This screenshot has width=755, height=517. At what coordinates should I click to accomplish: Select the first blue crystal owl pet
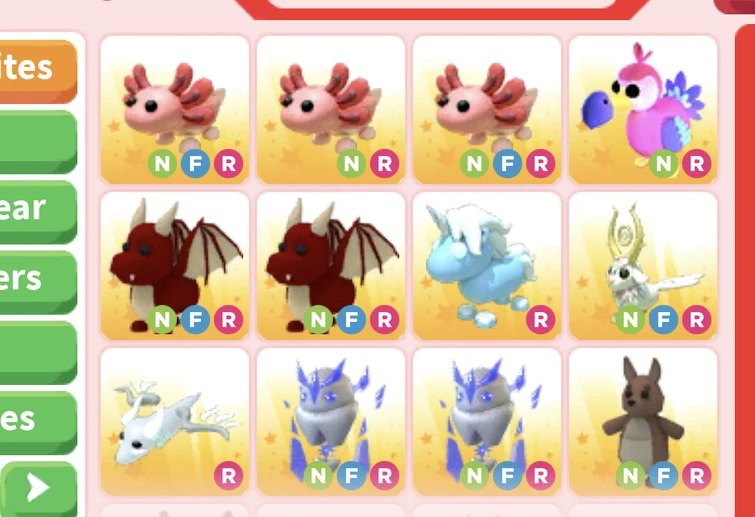[x=331, y=422]
